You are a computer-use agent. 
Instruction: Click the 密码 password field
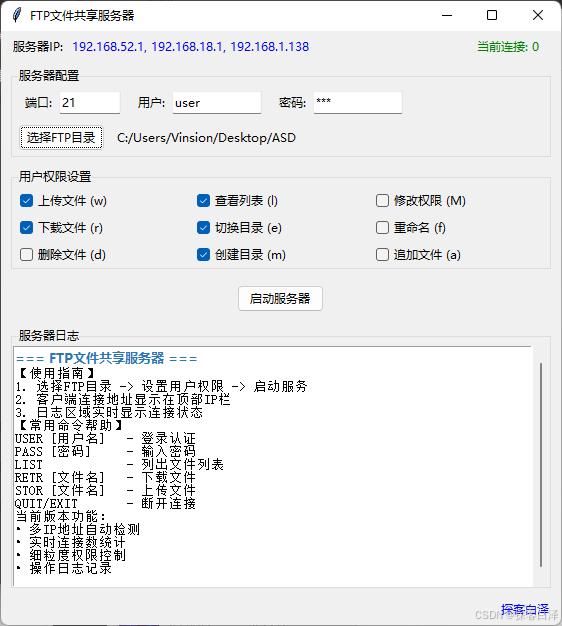(358, 103)
